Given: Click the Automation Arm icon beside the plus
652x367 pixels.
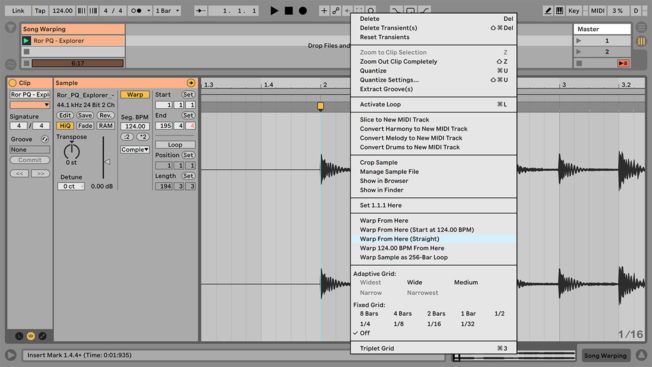Looking at the screenshot, I should (336, 11).
